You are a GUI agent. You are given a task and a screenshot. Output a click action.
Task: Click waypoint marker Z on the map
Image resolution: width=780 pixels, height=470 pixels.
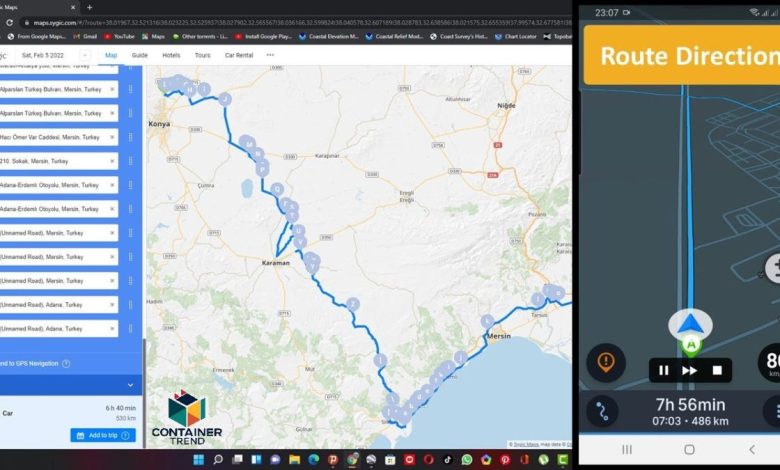coord(353,304)
